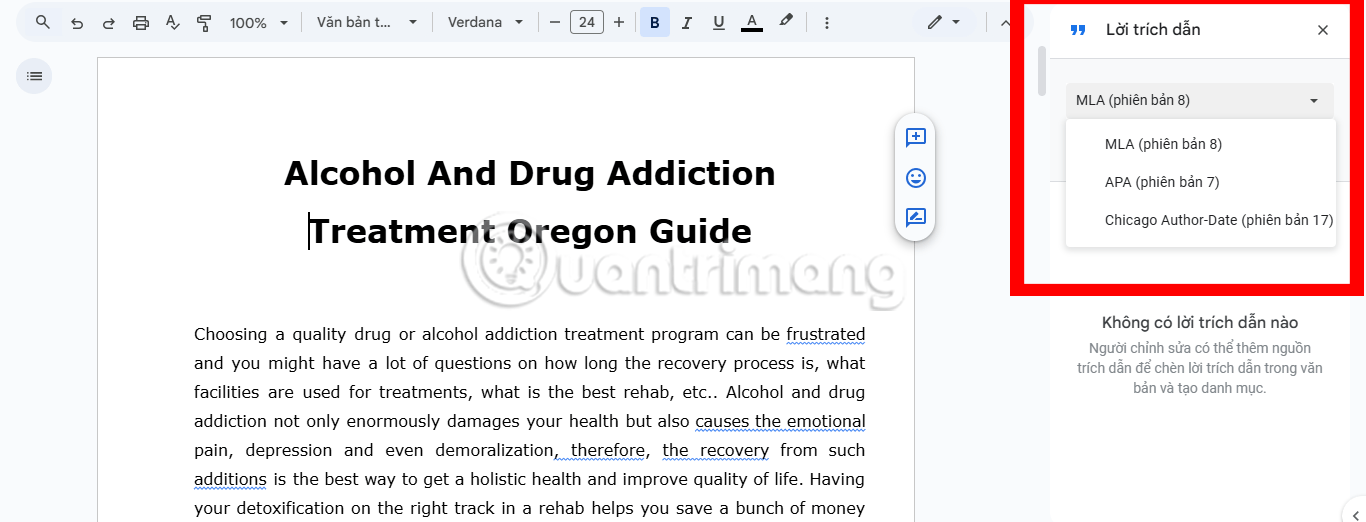Click the suggest edits icon
Screen dimensions: 1366x522
pyautogui.click(x=915, y=218)
